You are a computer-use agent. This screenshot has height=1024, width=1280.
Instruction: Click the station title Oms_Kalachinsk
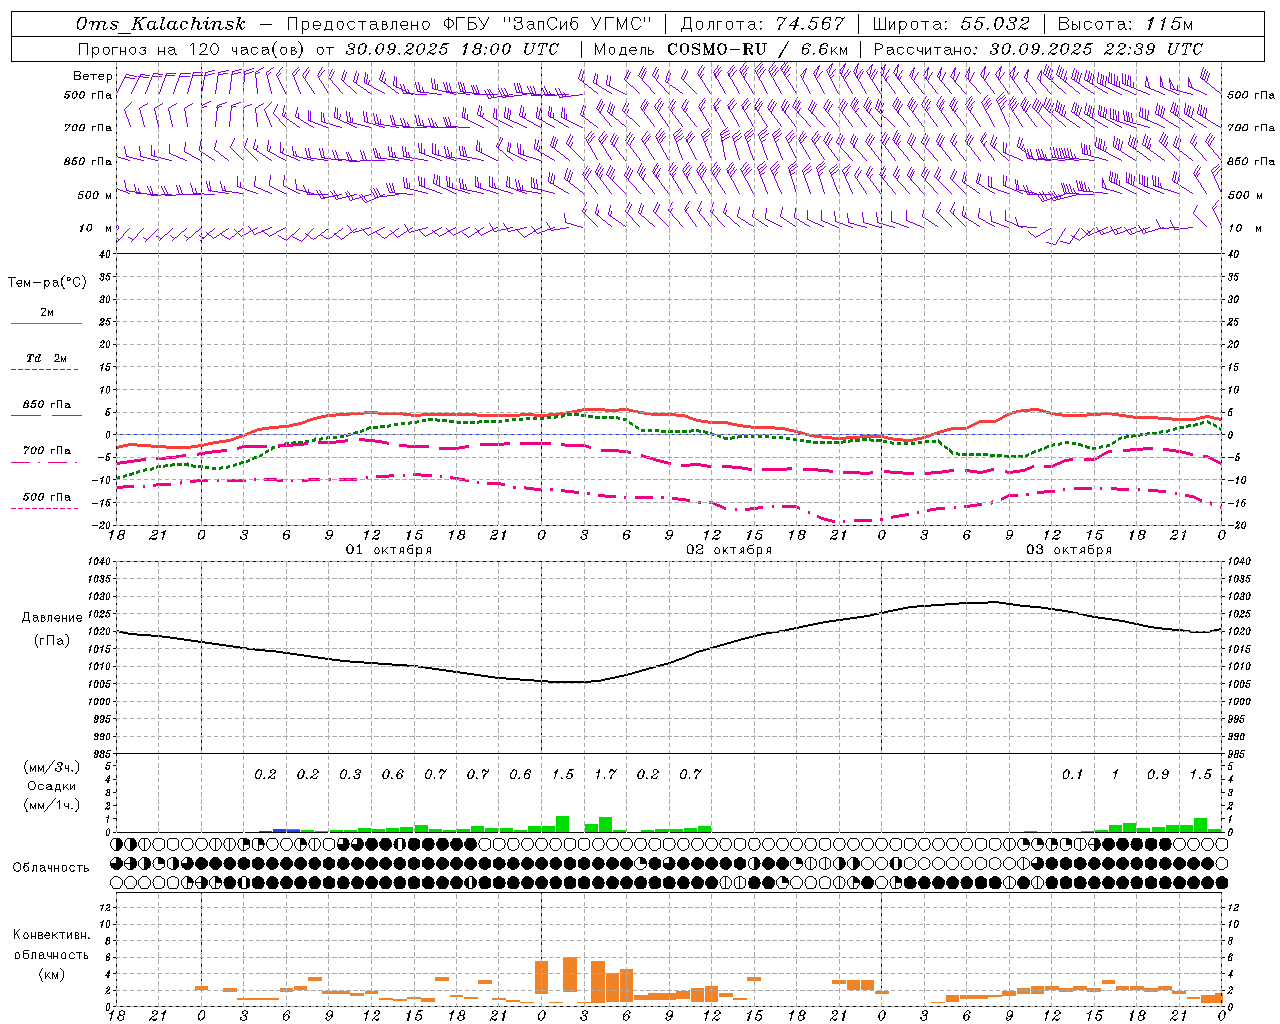(x=160, y=24)
